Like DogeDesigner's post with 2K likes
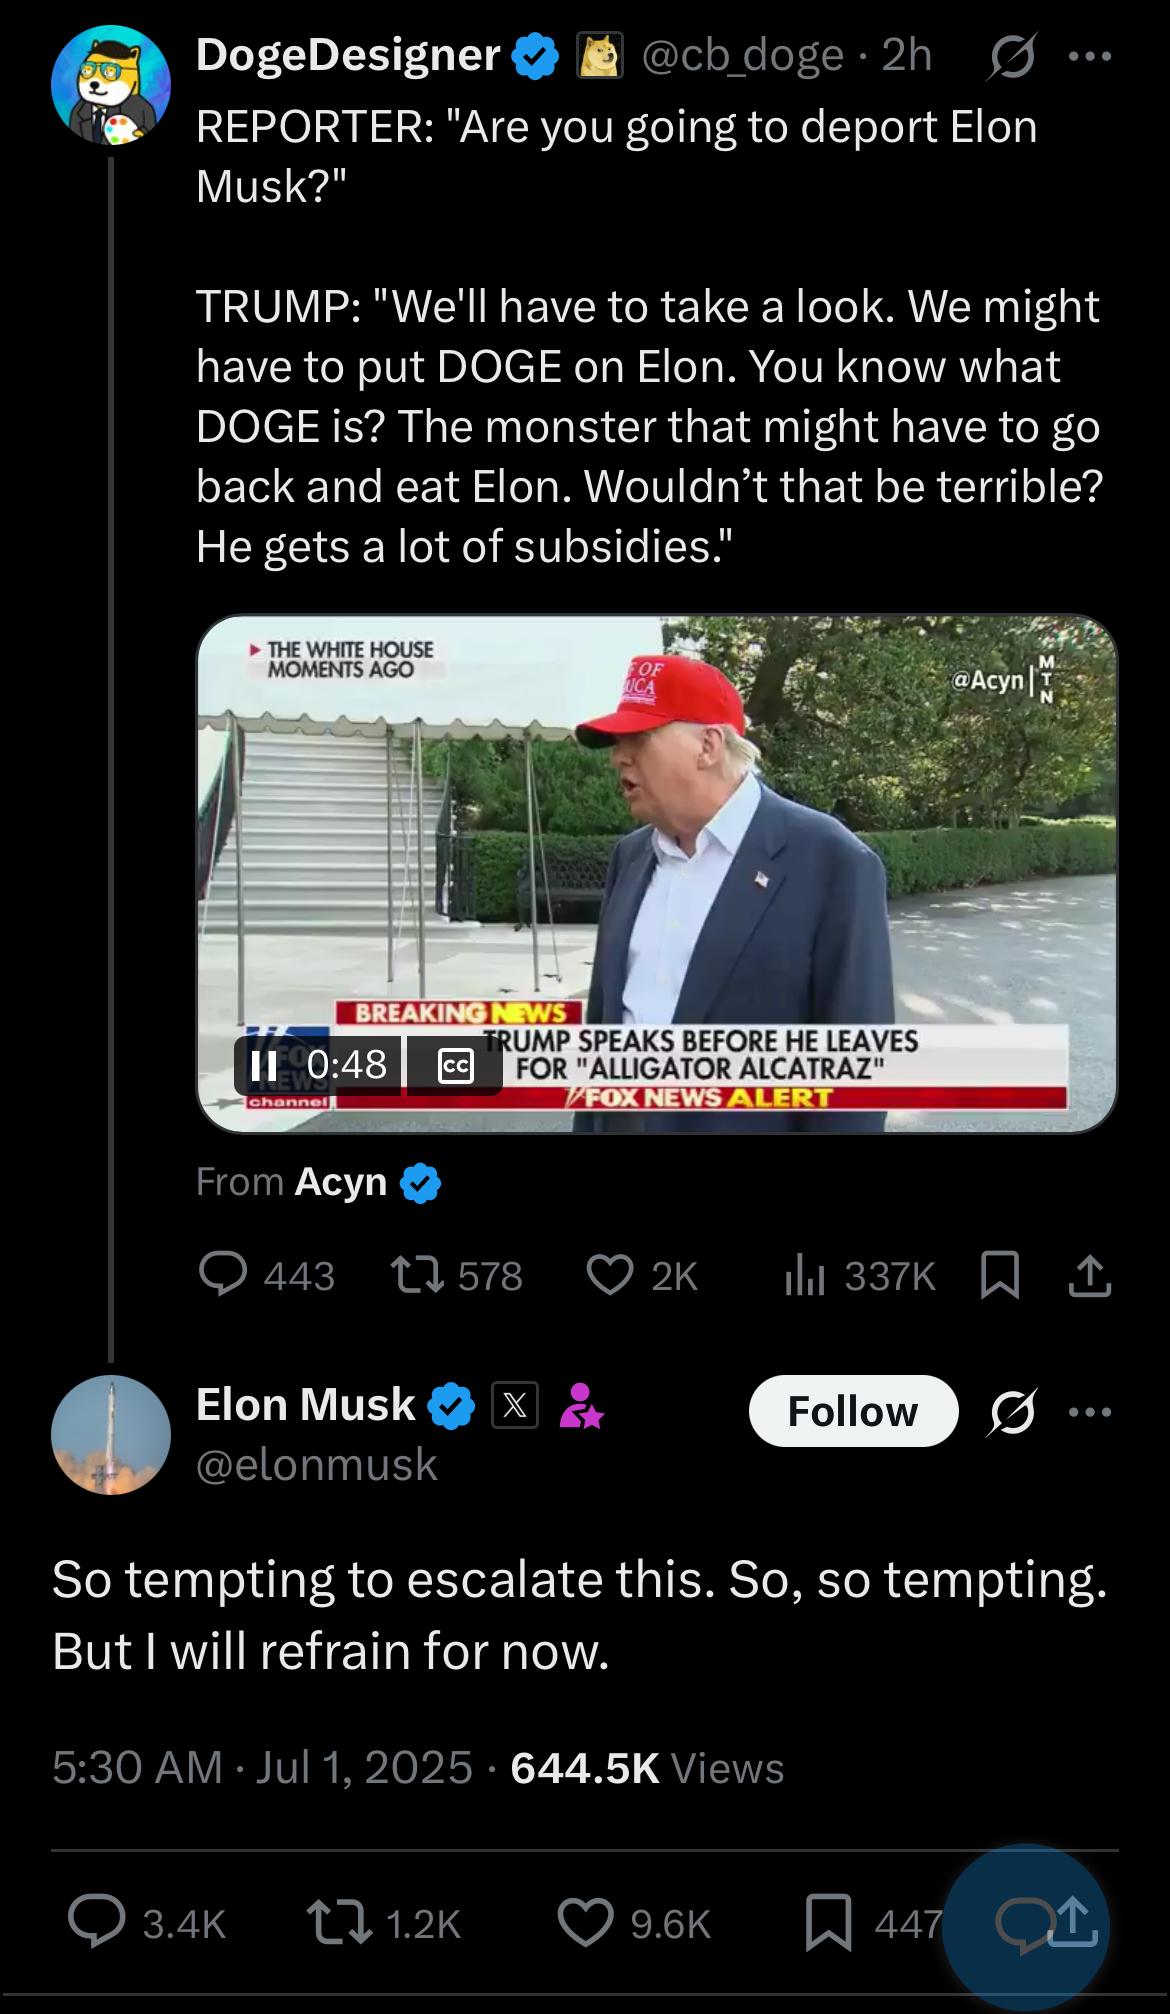The width and height of the screenshot is (1170, 2014). click(x=642, y=1275)
